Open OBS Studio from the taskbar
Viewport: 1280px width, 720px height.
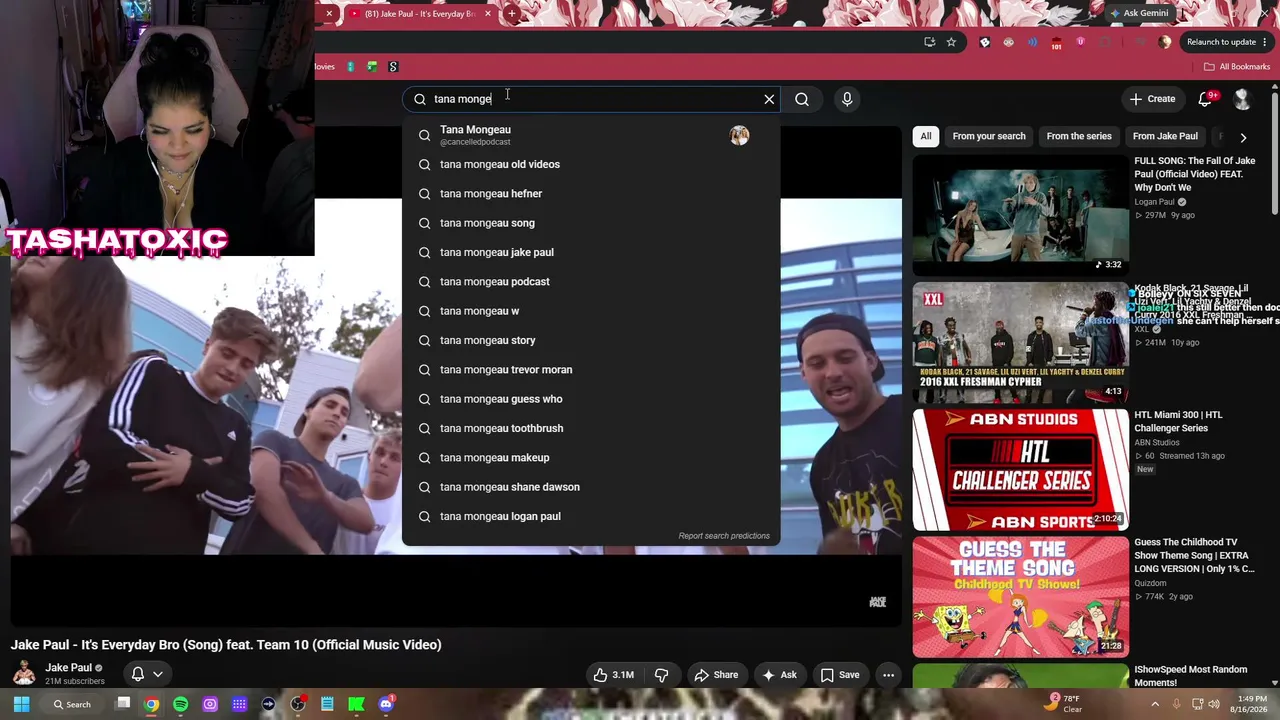tap(297, 704)
